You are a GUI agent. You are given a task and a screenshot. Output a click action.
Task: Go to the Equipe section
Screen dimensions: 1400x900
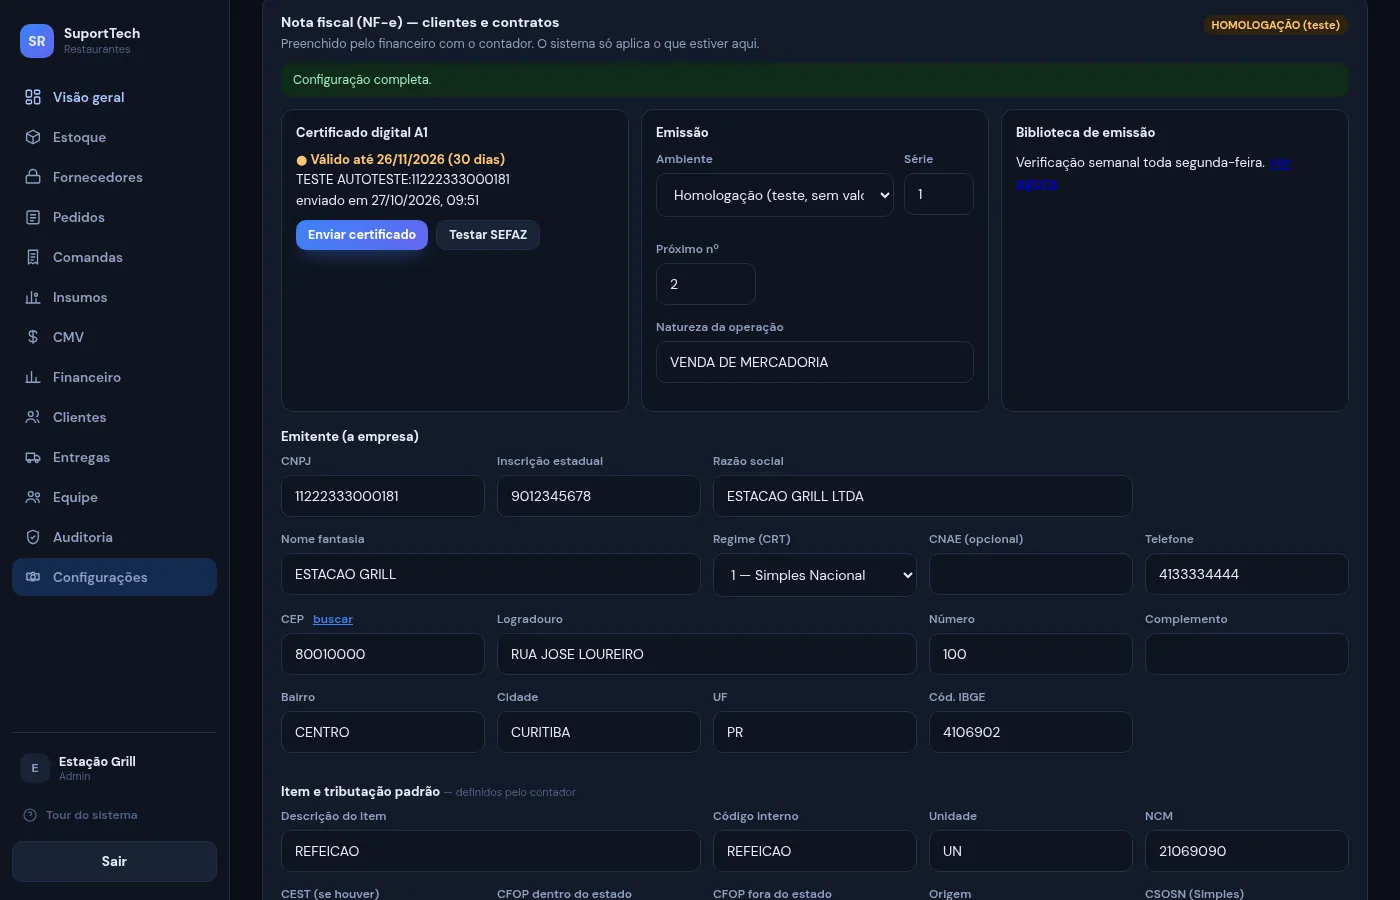click(114, 497)
